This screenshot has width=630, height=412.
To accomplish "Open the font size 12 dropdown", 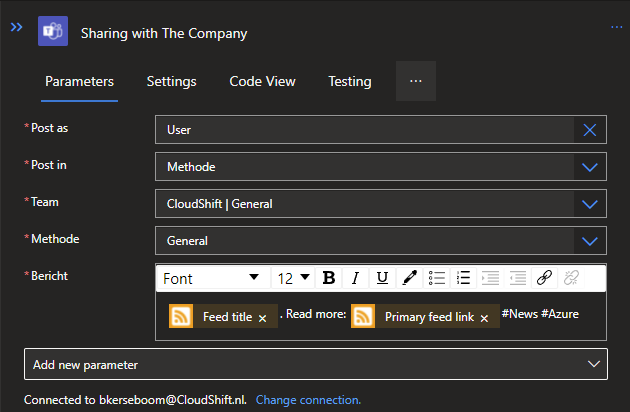I will 293,278.
